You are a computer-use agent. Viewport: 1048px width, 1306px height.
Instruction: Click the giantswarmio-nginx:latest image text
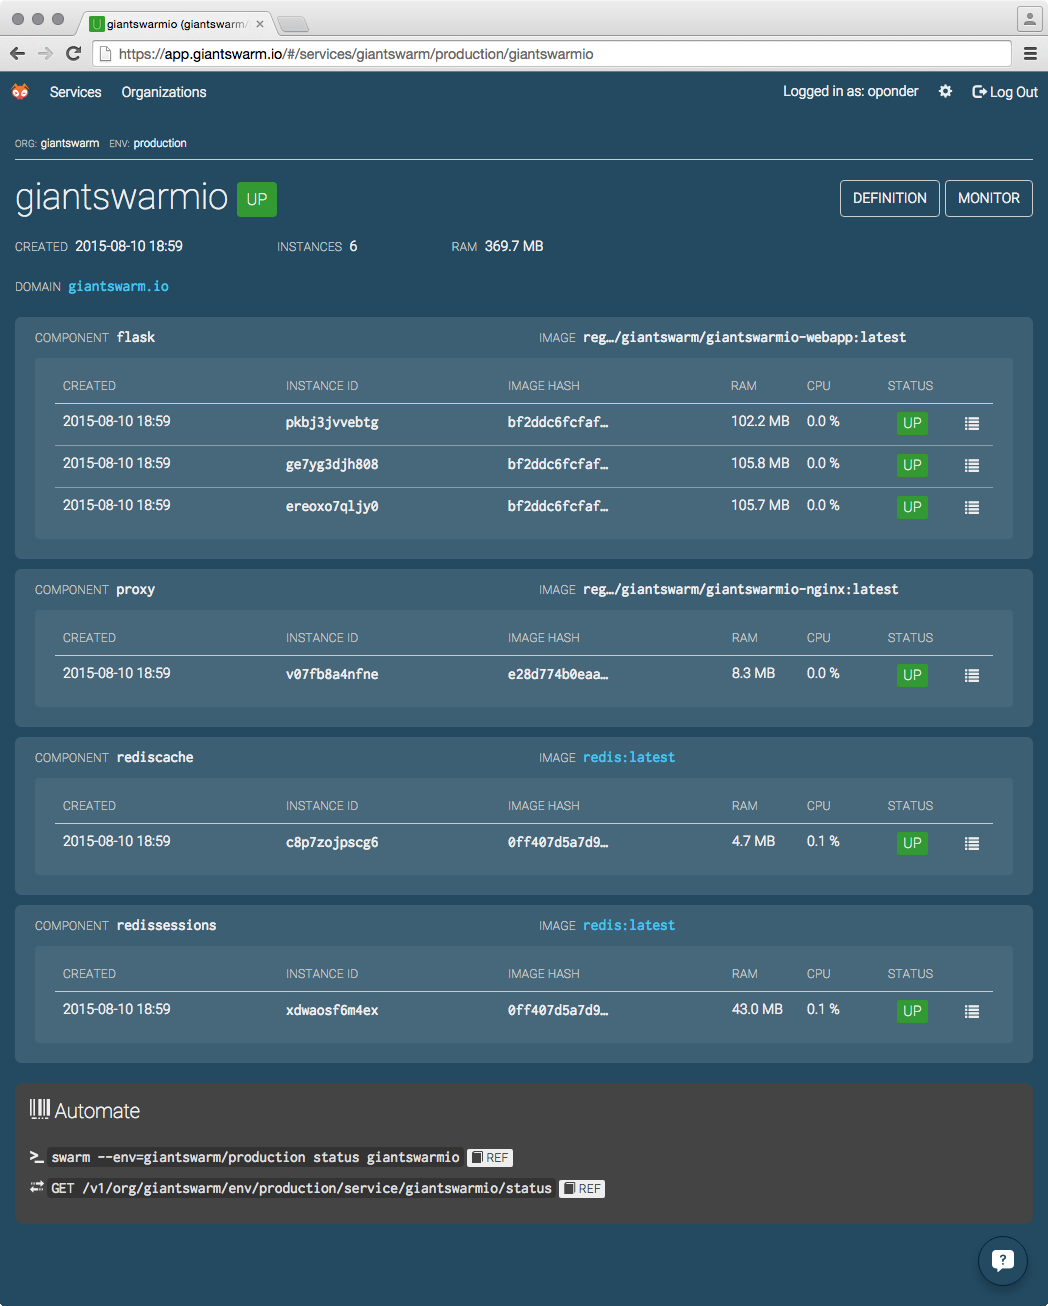[741, 589]
